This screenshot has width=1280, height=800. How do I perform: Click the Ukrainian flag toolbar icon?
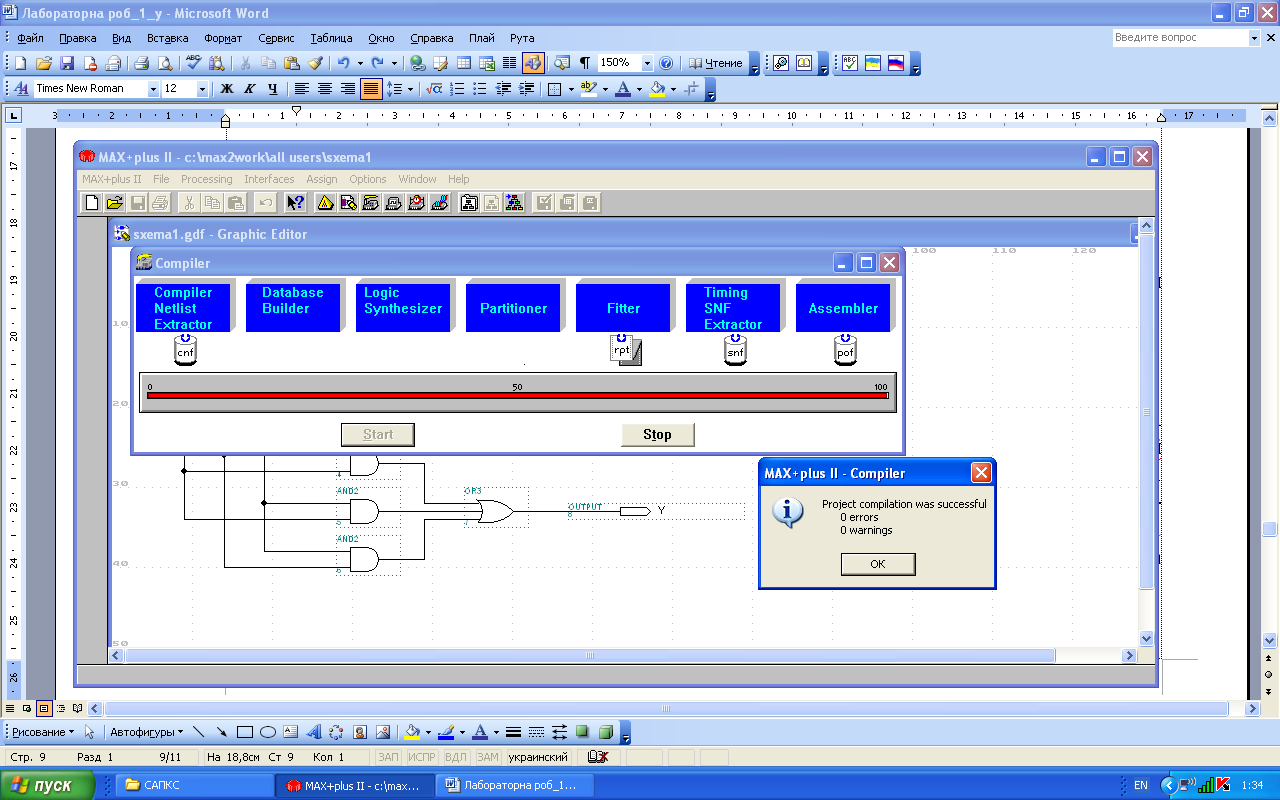click(x=873, y=63)
